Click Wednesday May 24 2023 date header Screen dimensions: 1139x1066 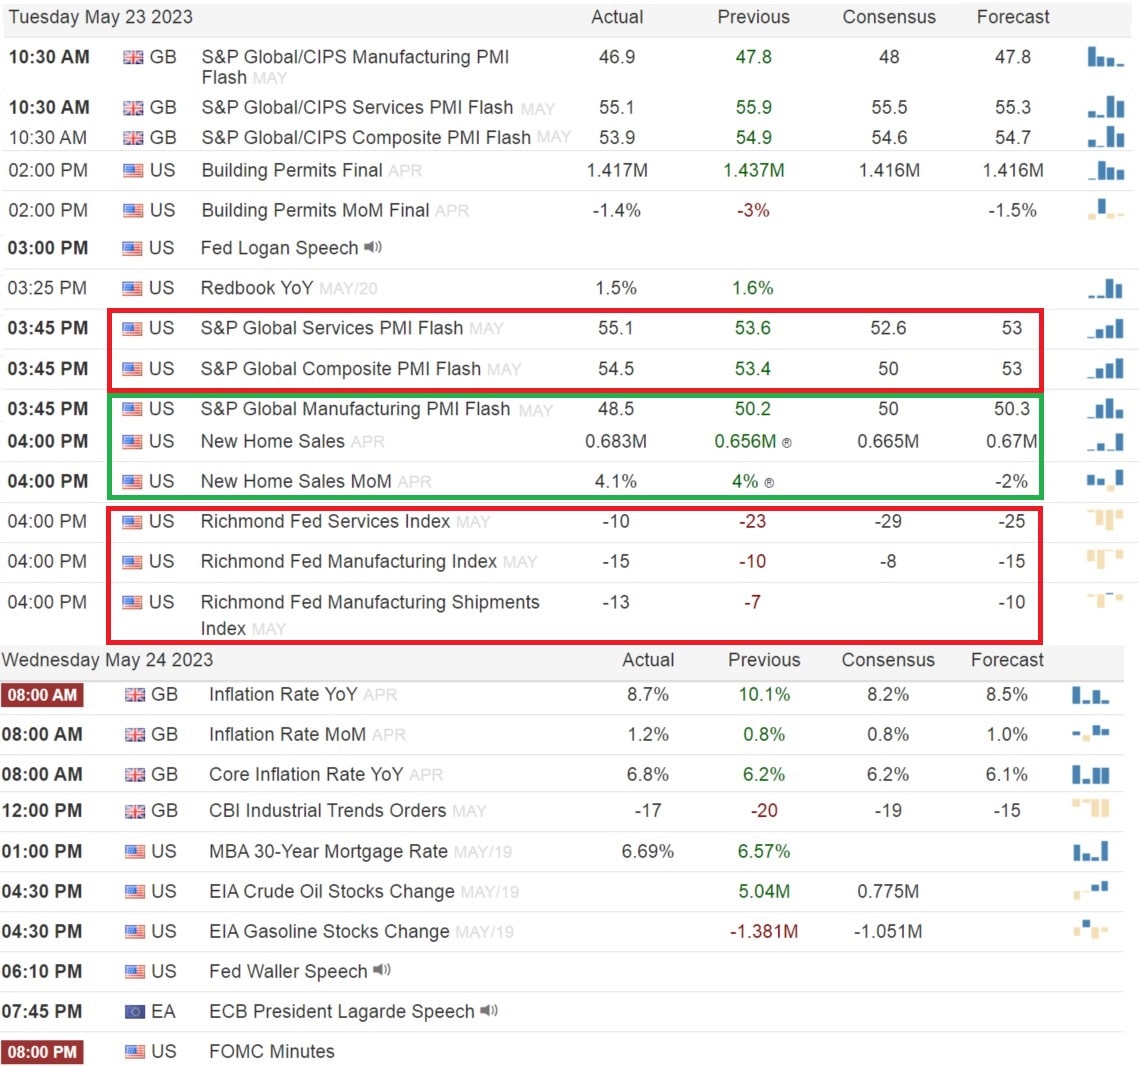108,660
